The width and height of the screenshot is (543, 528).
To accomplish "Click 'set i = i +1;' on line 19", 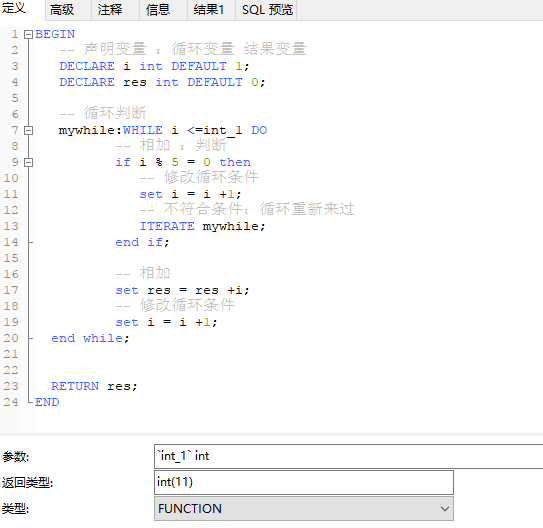I will click(166, 322).
